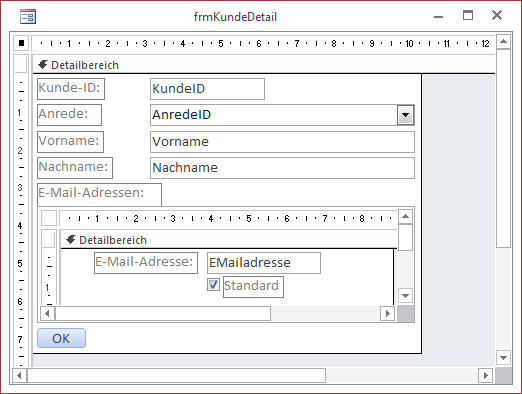Select the subform Detailbereich section bar
Image resolution: width=522 pixels, height=394 pixels.
(x=229, y=240)
